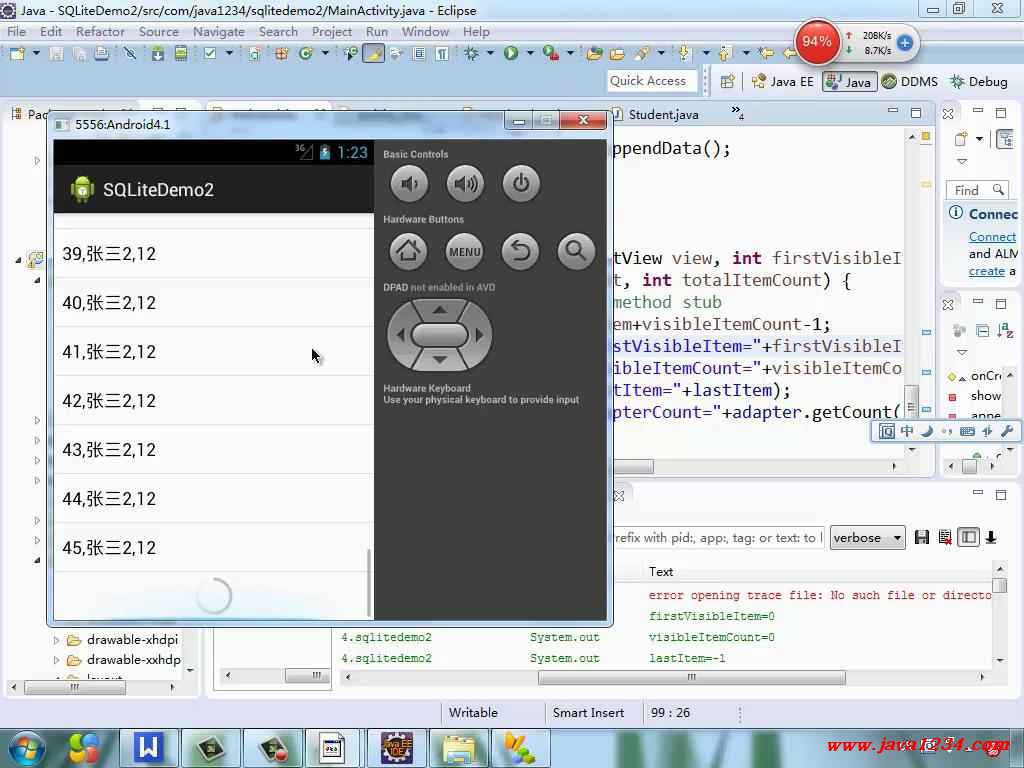
Task: Click the Open Type icon
Action: point(594,54)
